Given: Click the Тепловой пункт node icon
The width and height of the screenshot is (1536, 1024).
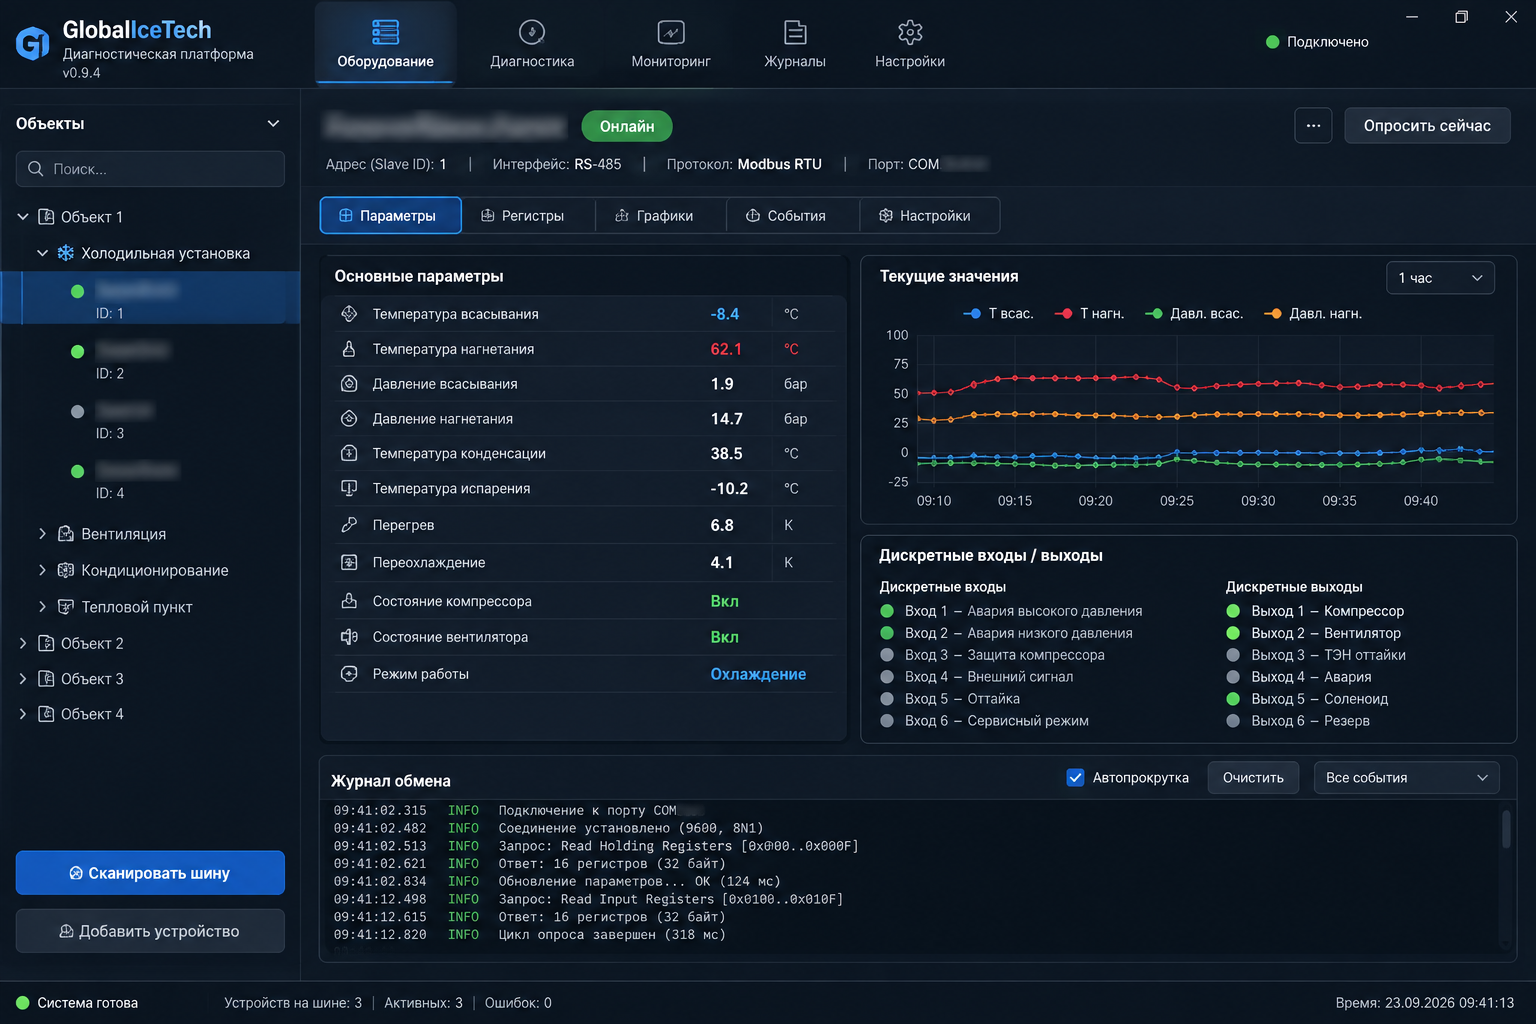Looking at the screenshot, I should 66,607.
